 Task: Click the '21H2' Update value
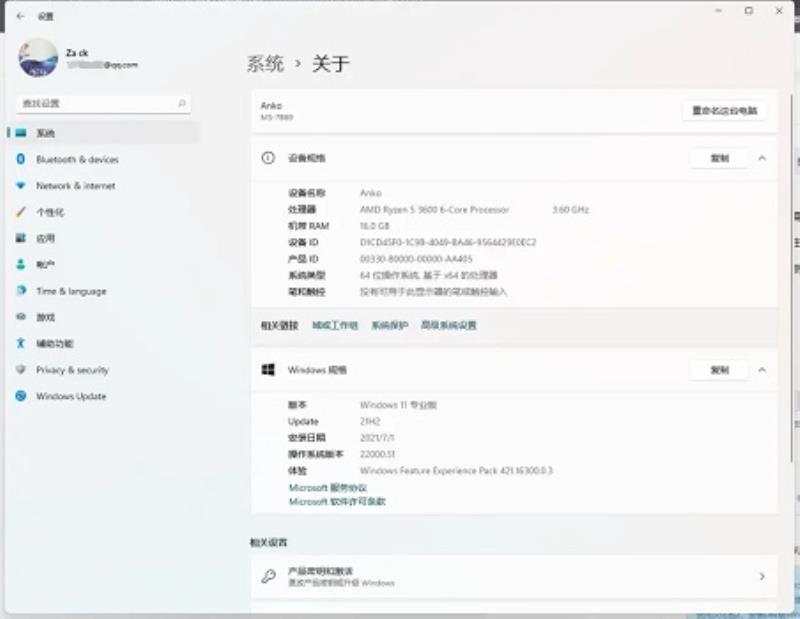tap(370, 422)
